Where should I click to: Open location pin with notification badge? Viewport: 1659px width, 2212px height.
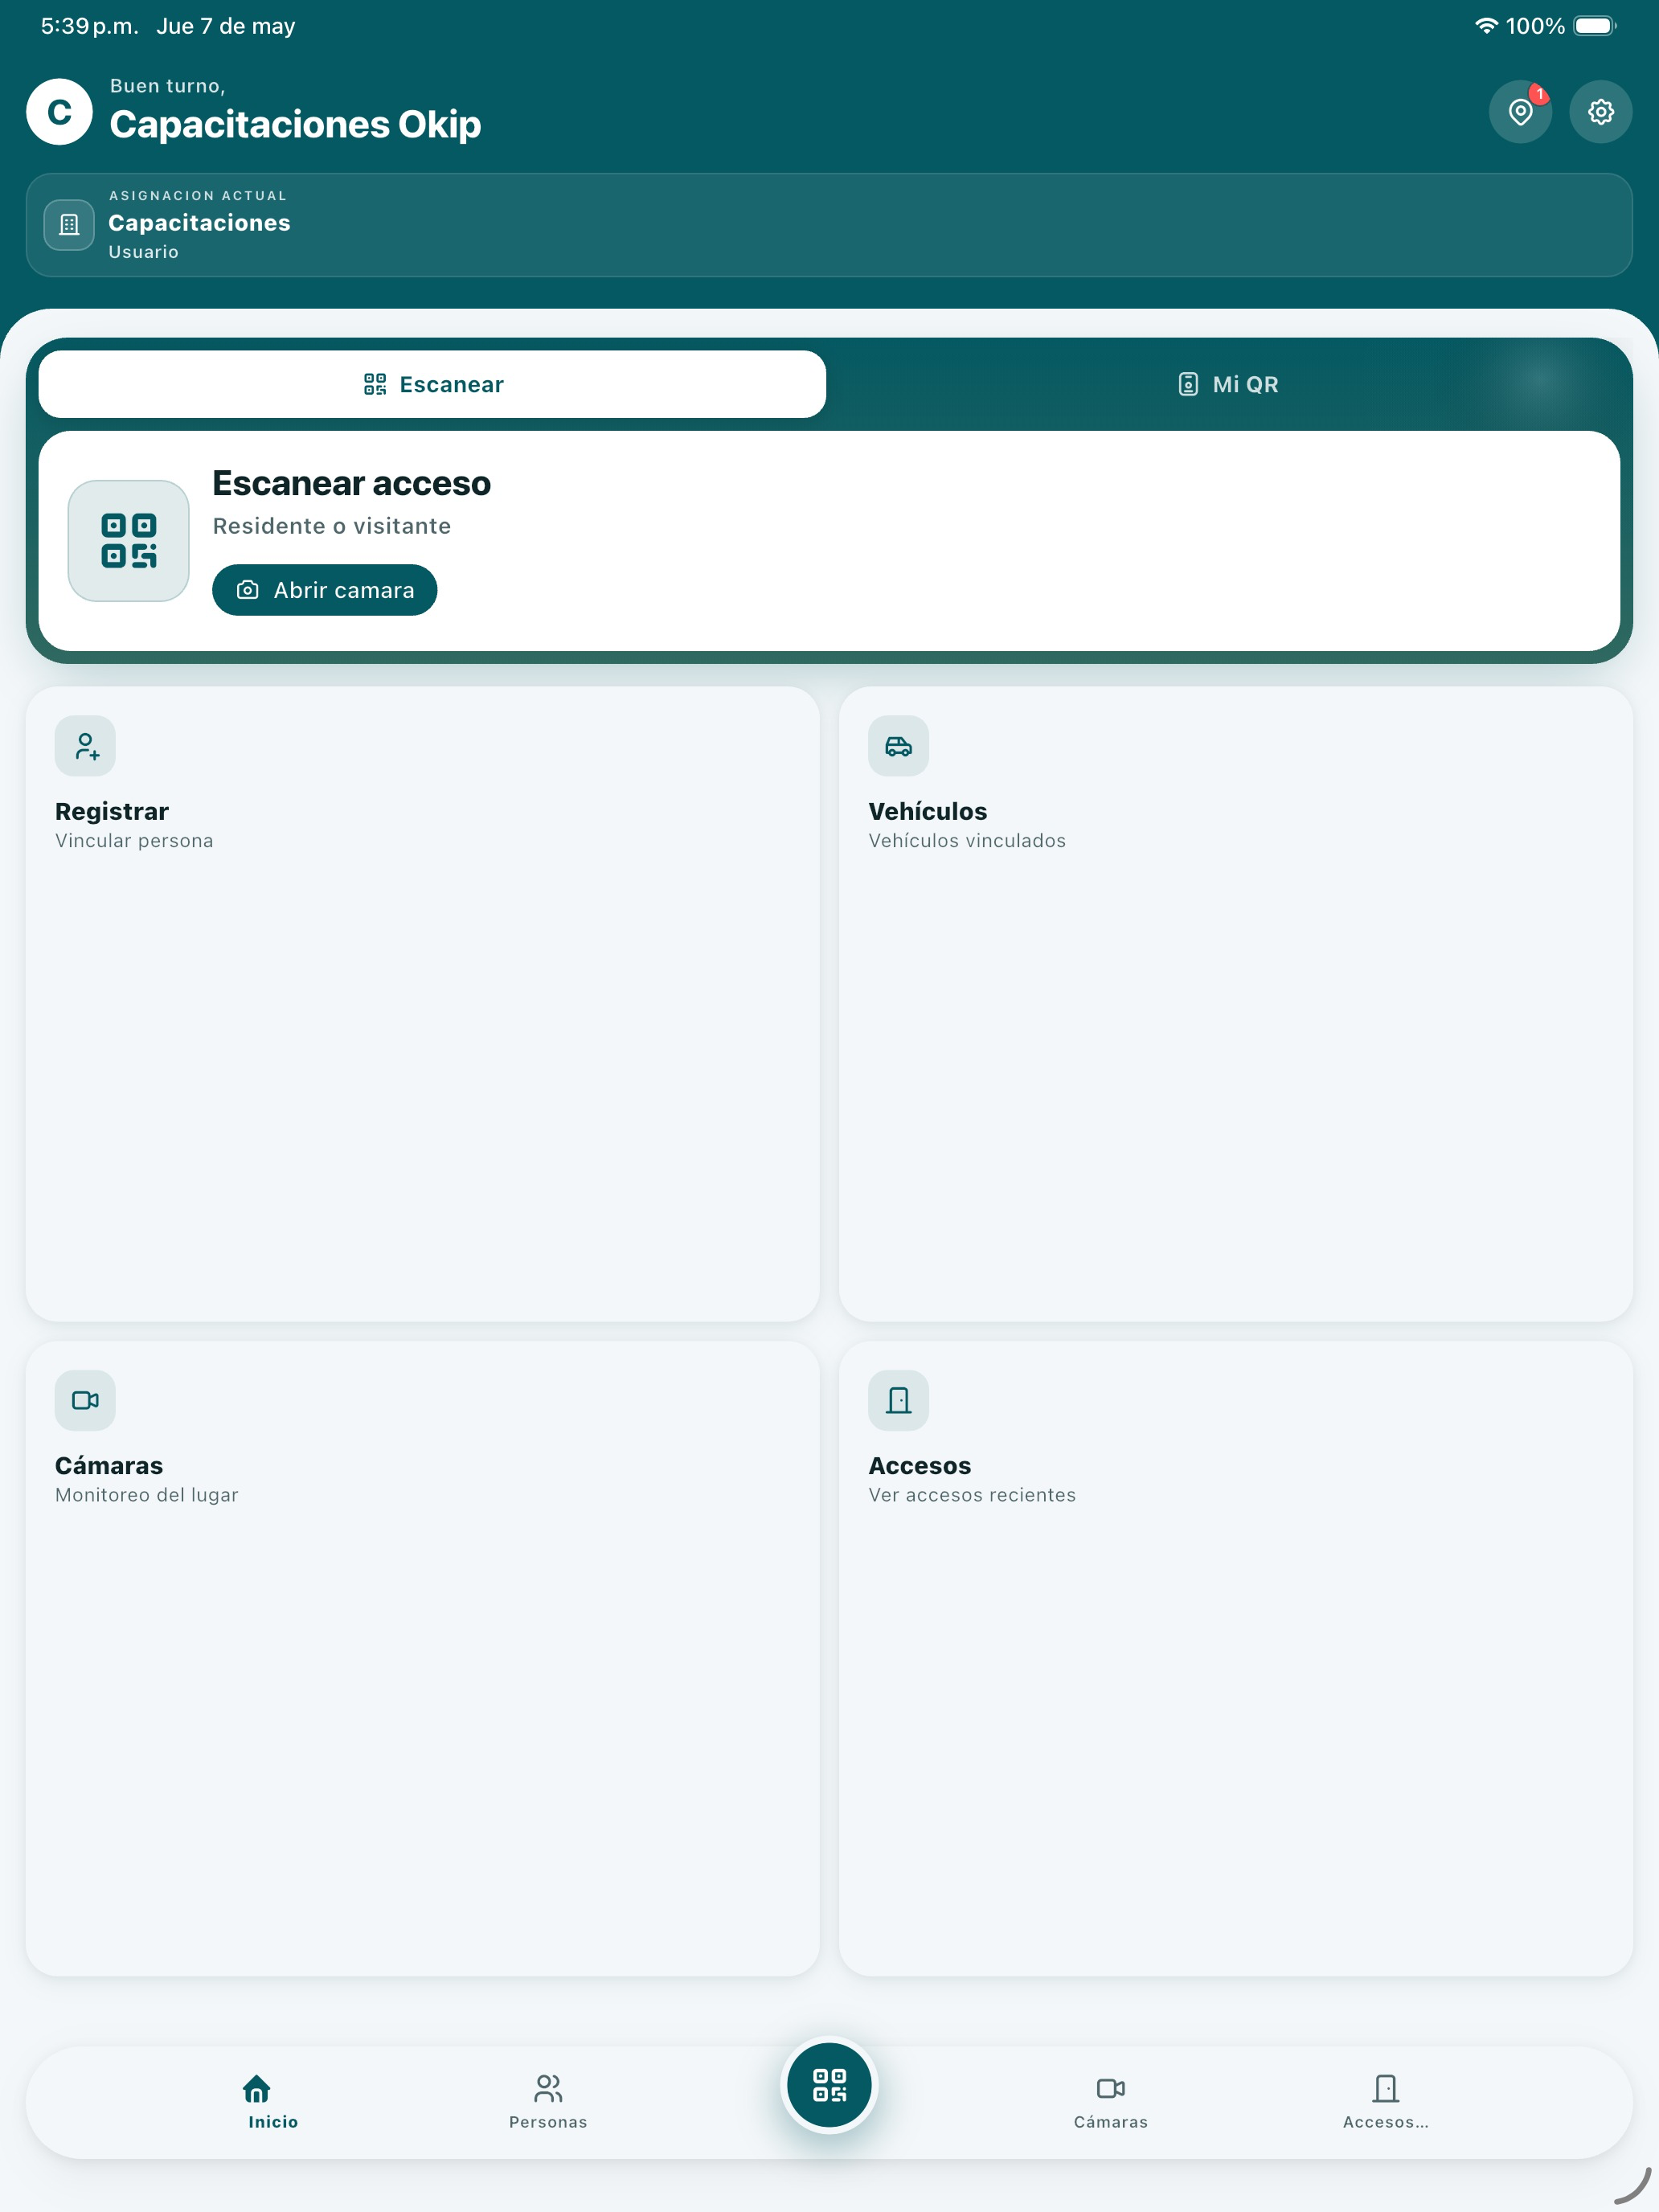(x=1520, y=111)
